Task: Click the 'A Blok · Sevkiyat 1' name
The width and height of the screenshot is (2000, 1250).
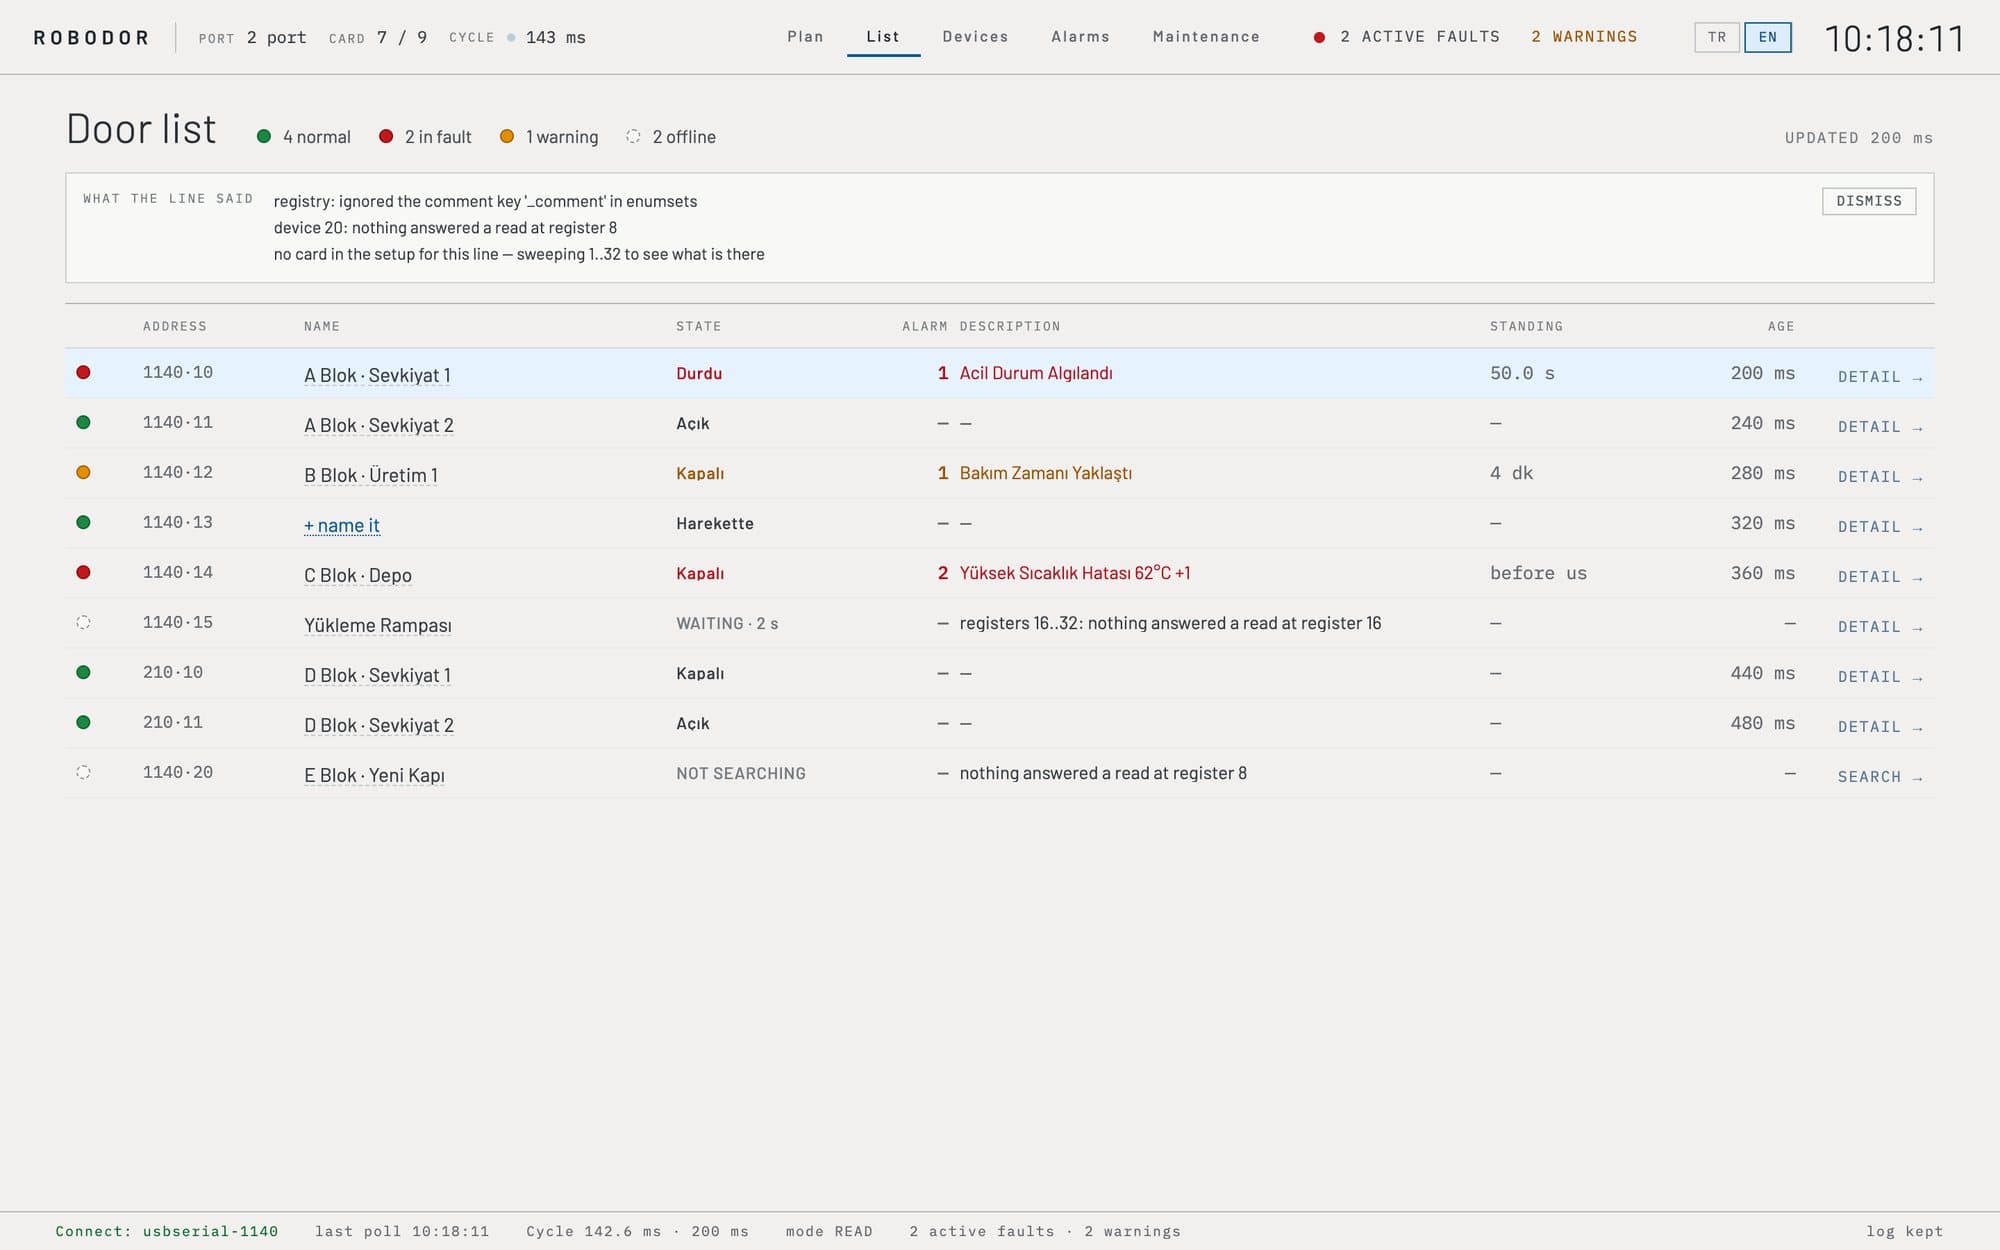Action: coord(377,375)
